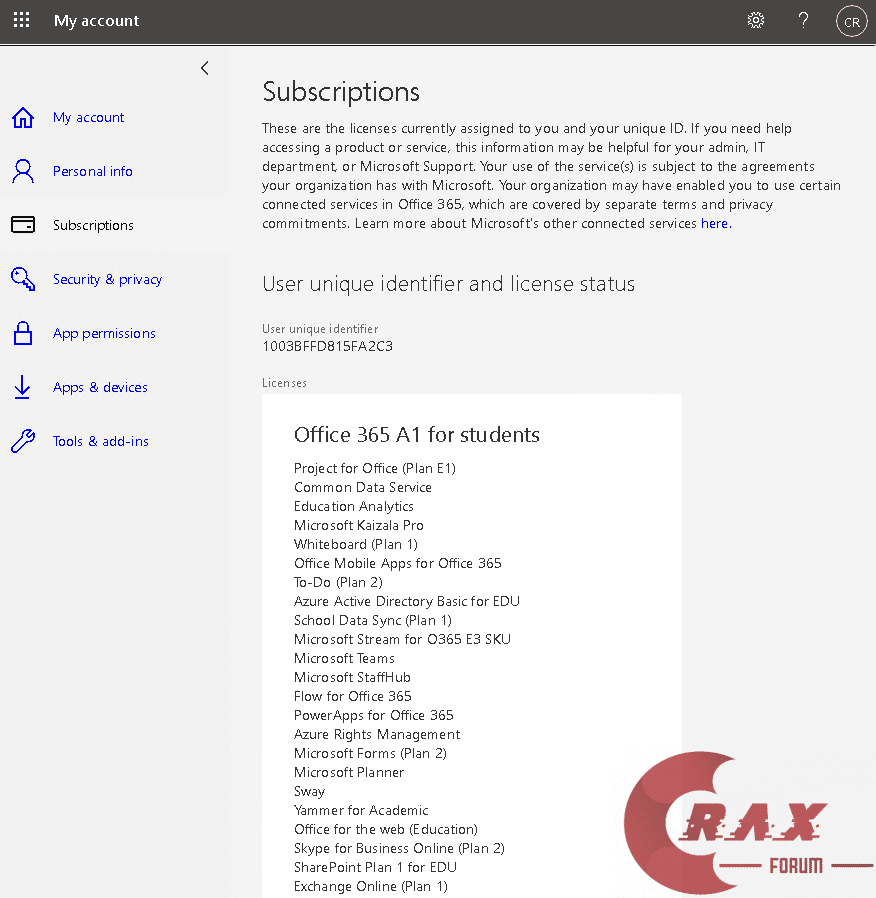Open the Settings gear icon
This screenshot has width=876, height=898.
click(x=755, y=21)
